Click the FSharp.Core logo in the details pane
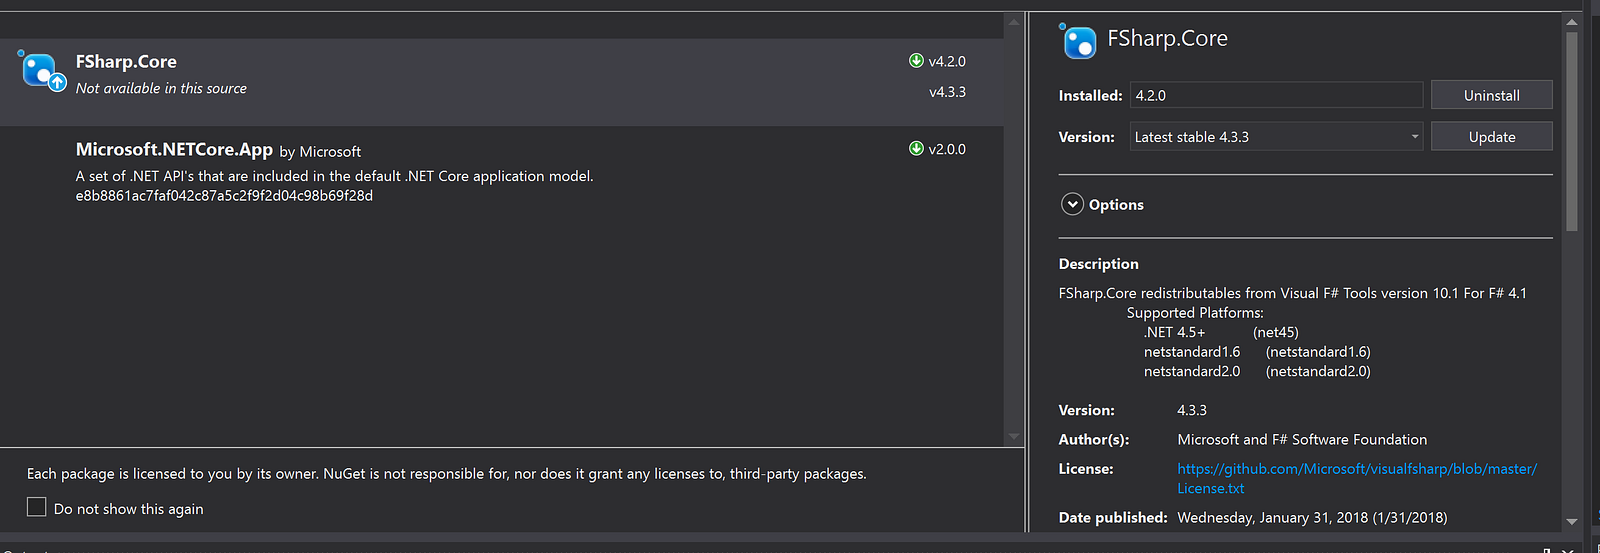 (x=1079, y=41)
